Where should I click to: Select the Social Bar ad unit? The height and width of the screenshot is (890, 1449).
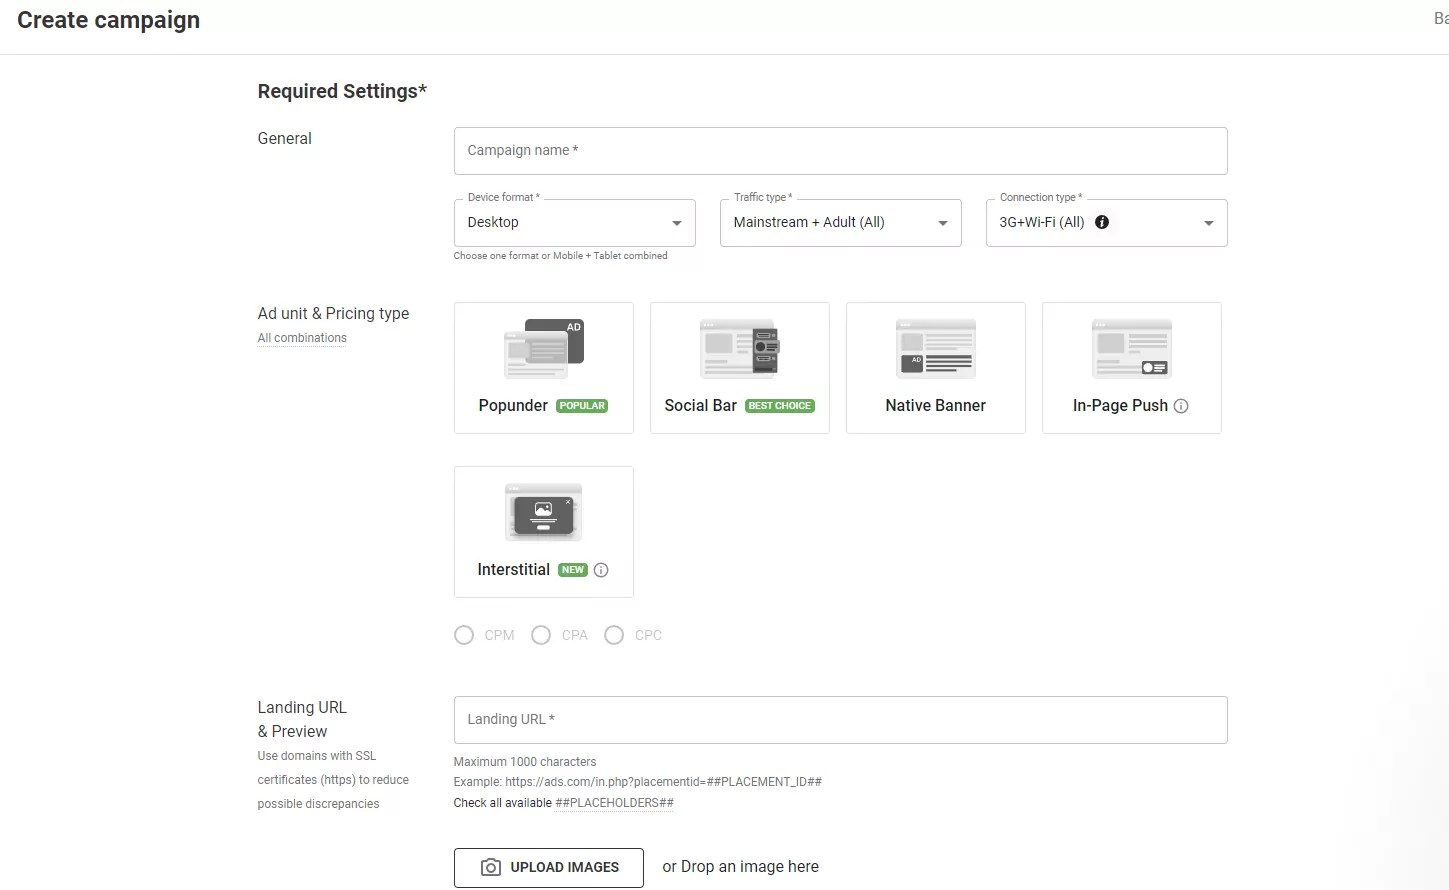pos(739,367)
